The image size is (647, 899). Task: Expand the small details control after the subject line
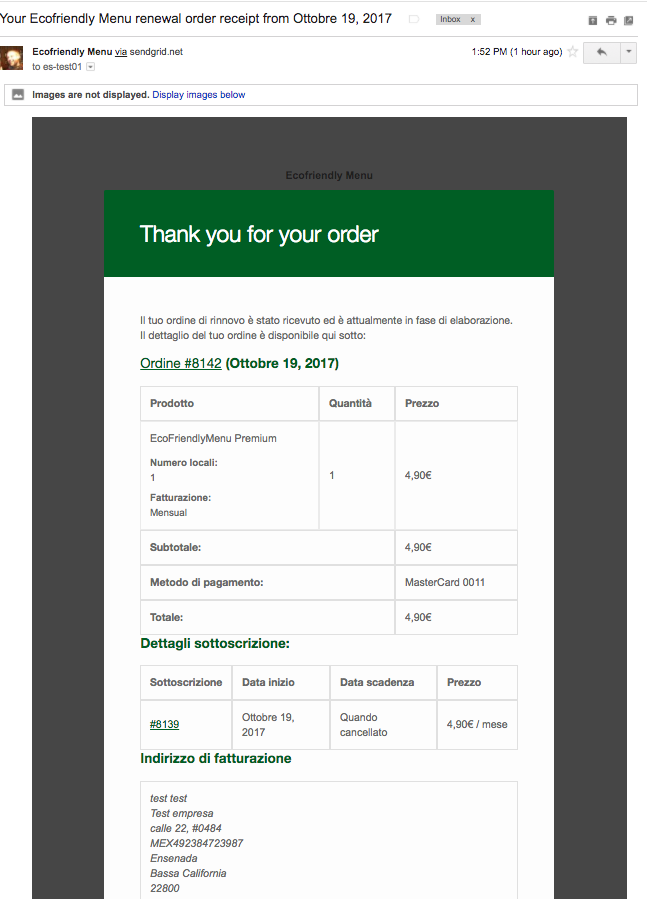tap(413, 18)
